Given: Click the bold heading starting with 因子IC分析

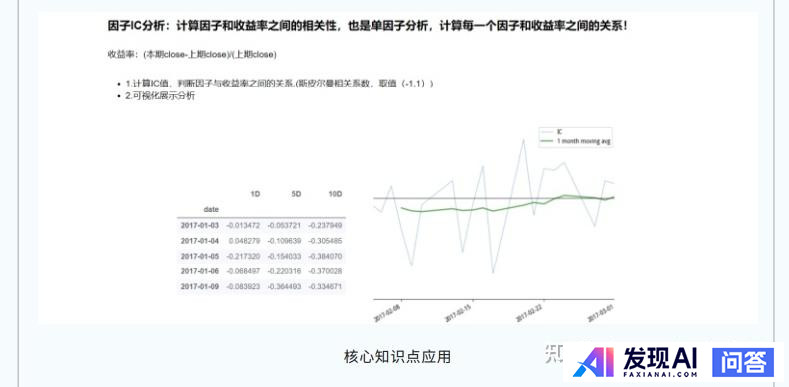Looking at the screenshot, I should click(368, 26).
